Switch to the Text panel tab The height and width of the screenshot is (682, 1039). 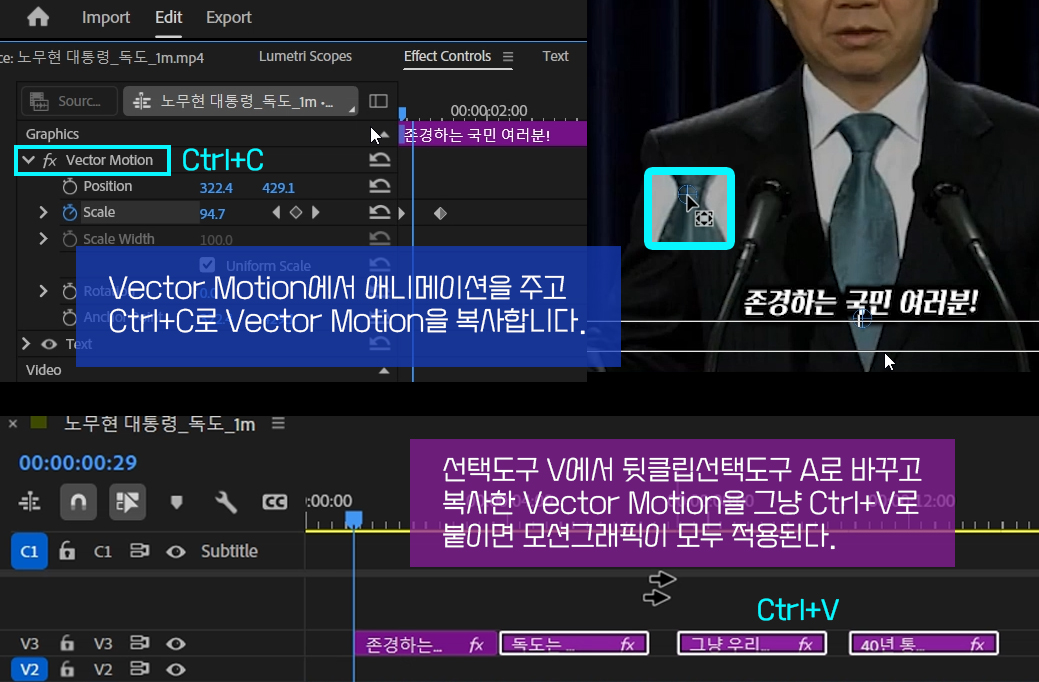click(555, 56)
